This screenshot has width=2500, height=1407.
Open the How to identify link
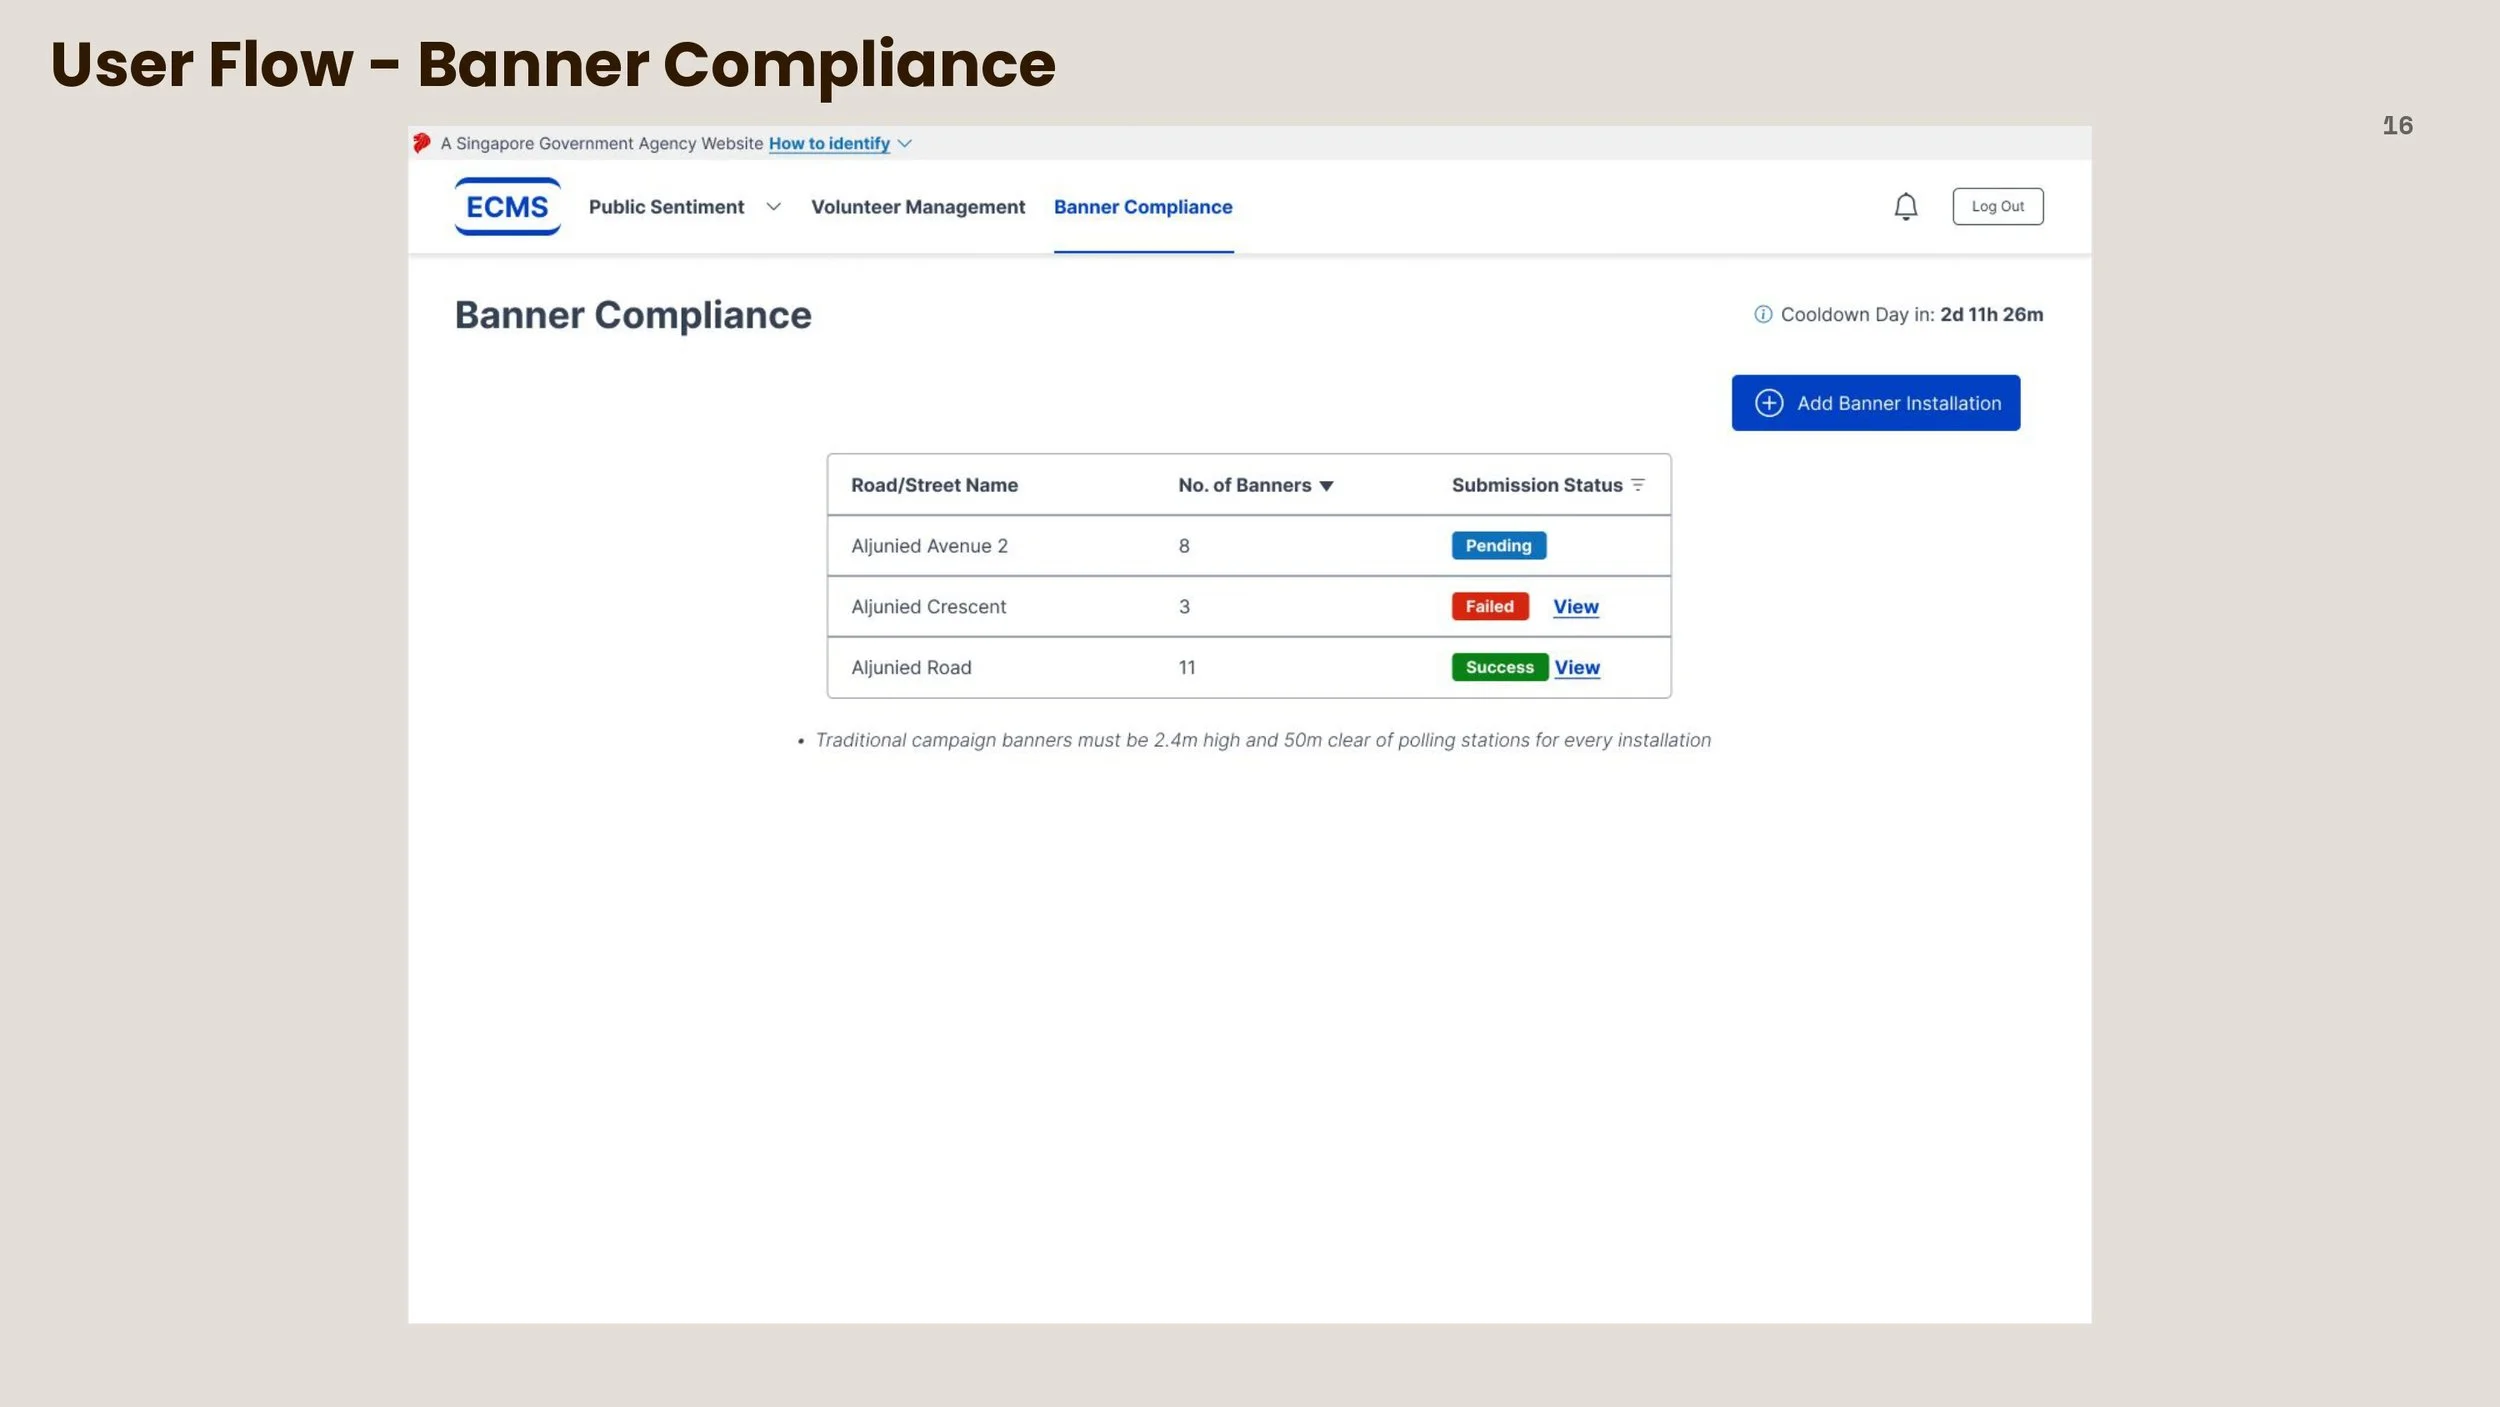click(x=829, y=144)
